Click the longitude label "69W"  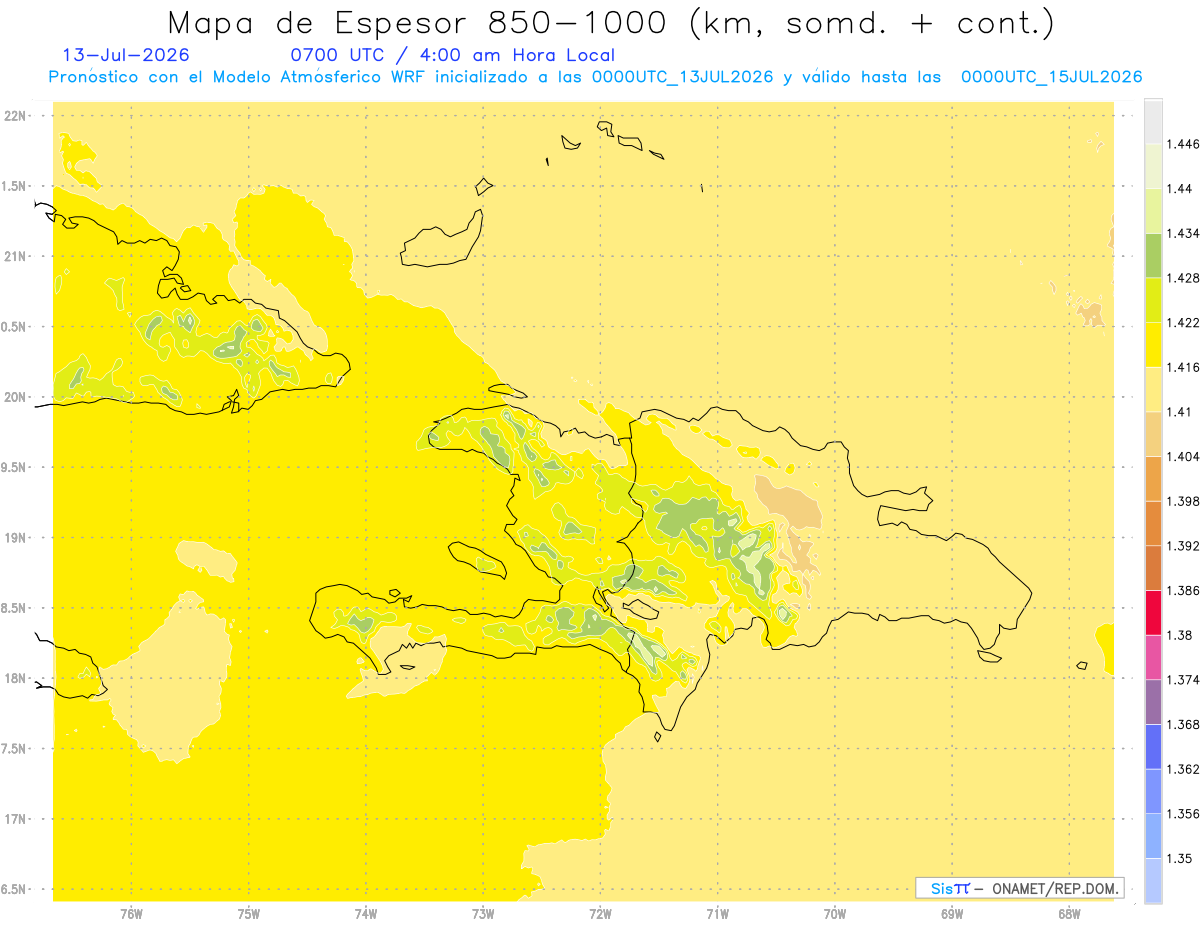(952, 913)
